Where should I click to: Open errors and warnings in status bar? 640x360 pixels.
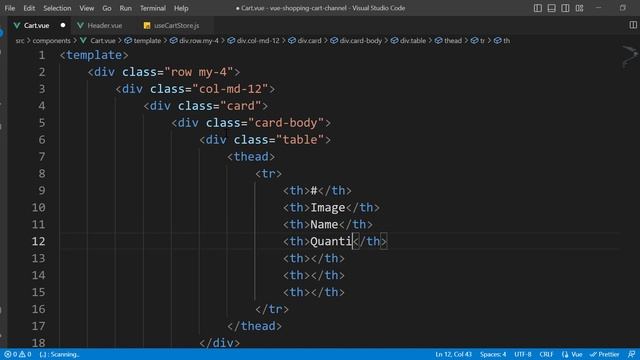point(18,354)
